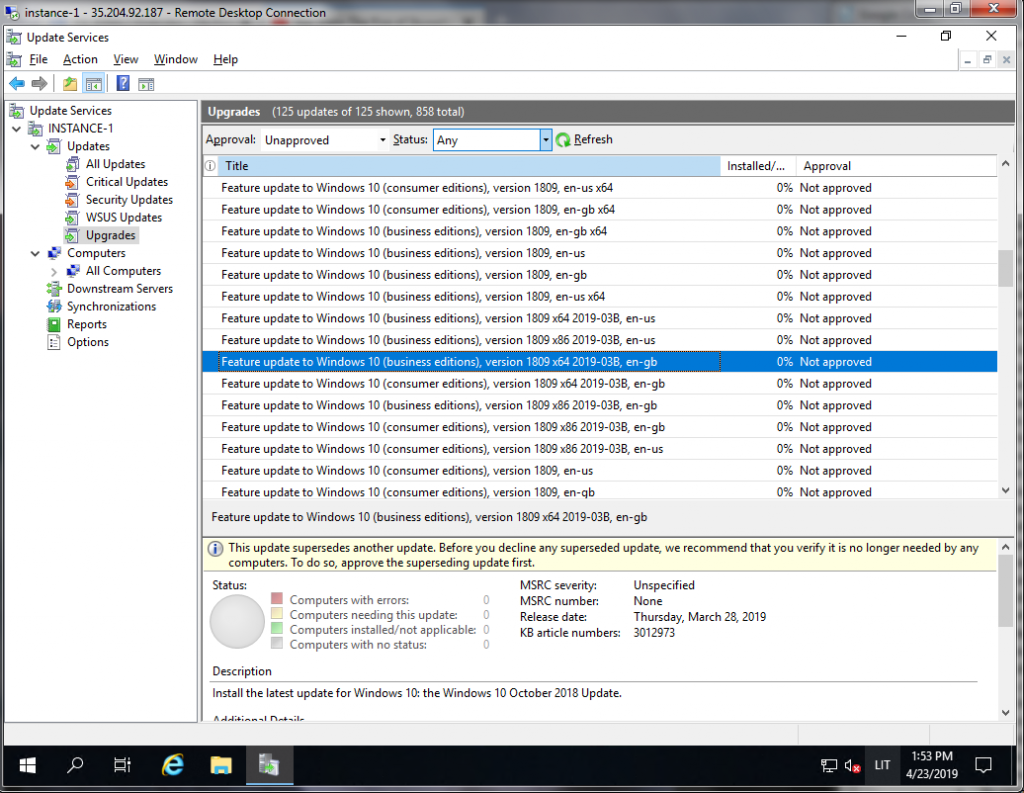Screen dimensions: 1024x793
Task: Sort by Approval column header
Action: coord(896,166)
